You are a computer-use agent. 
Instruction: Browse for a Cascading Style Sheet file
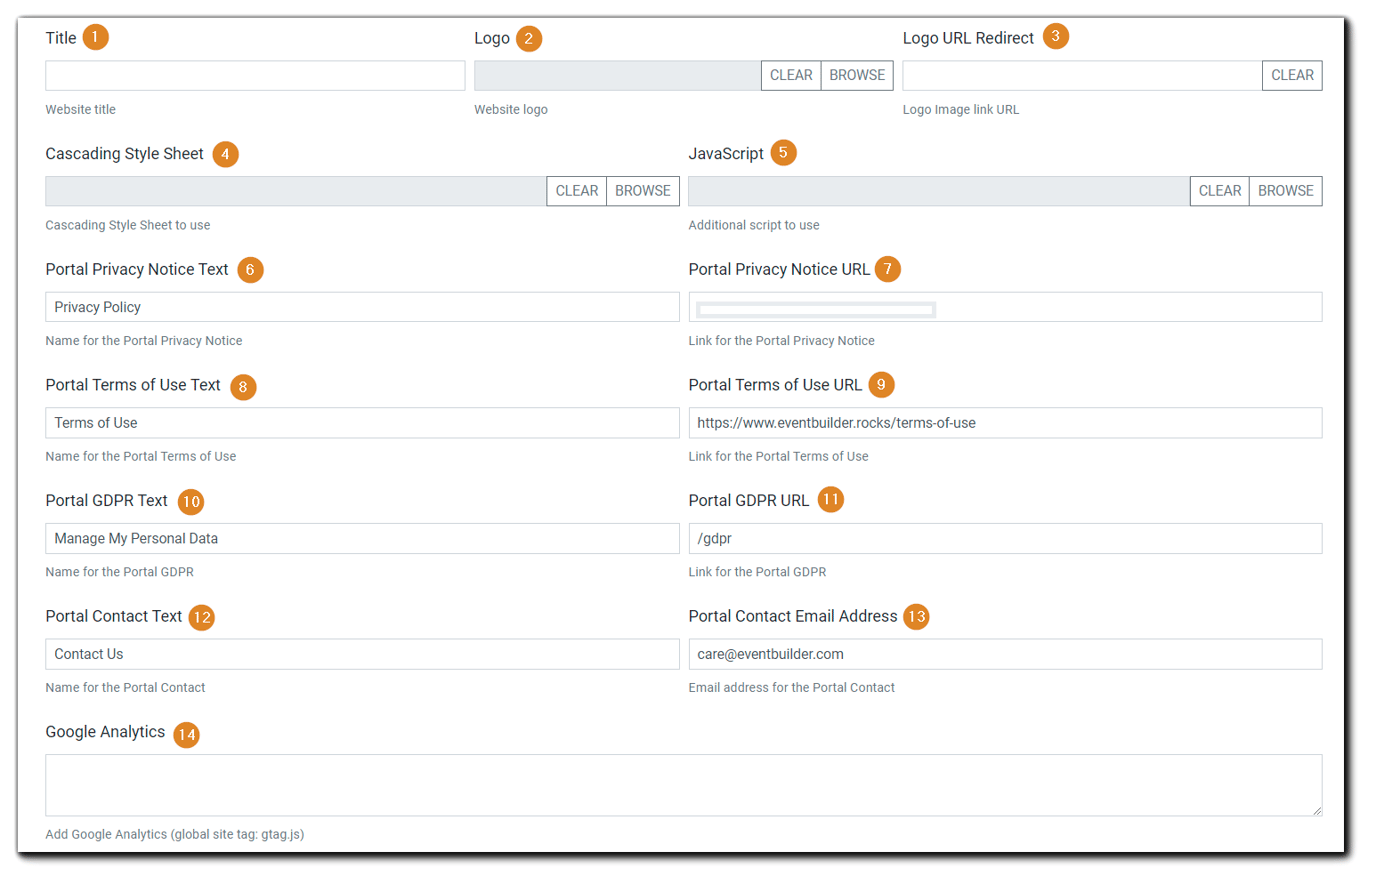tap(642, 190)
